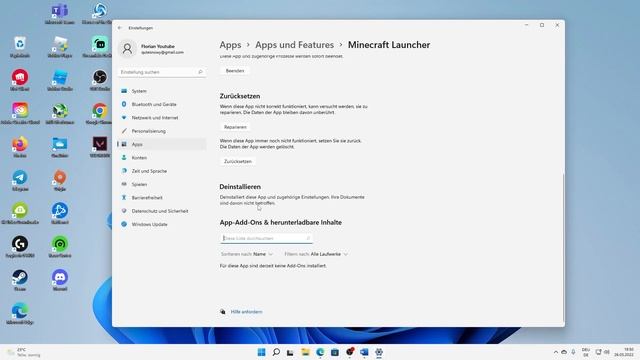Click the add-ons list search field

coord(266,238)
